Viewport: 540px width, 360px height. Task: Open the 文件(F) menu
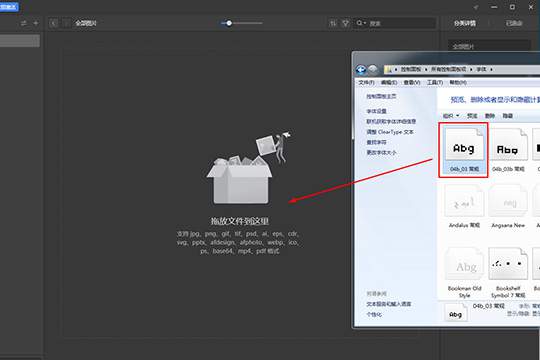tap(366, 83)
